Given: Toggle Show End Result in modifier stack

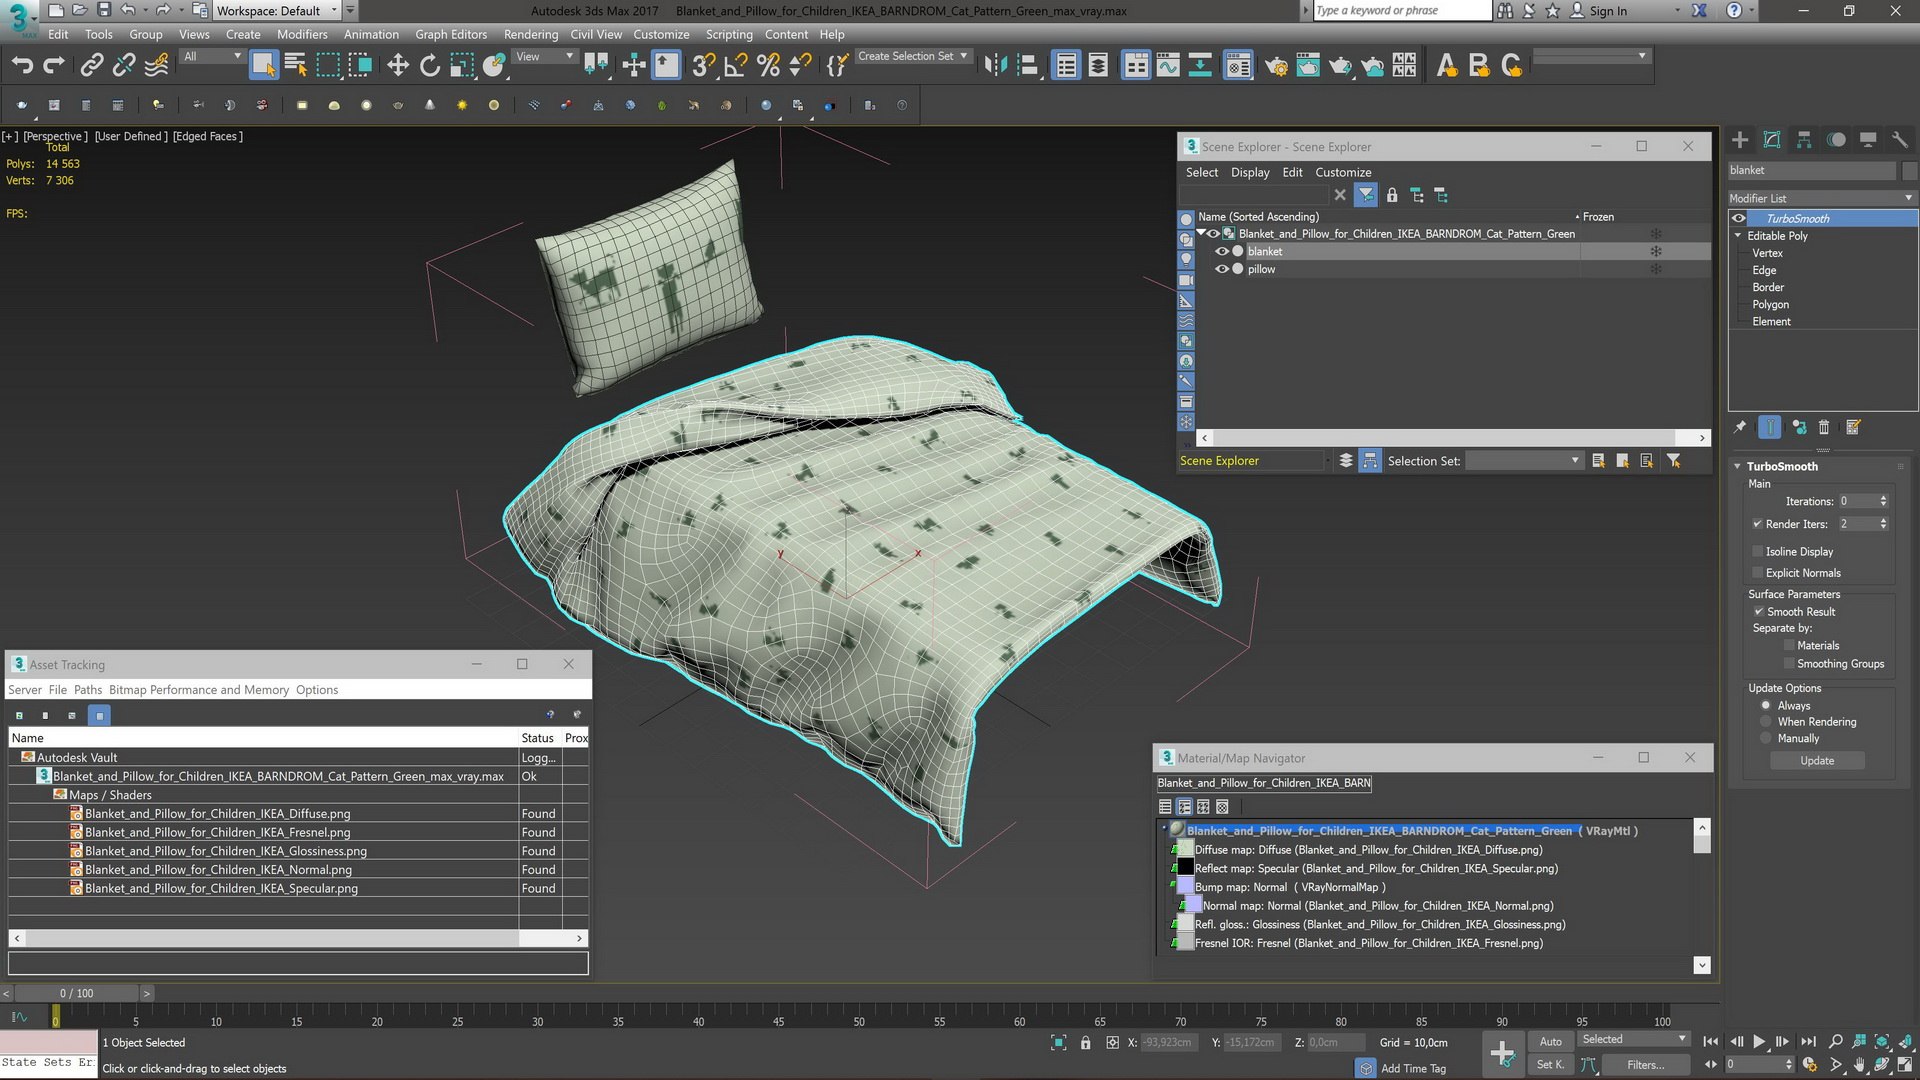Looking at the screenshot, I should (1769, 427).
